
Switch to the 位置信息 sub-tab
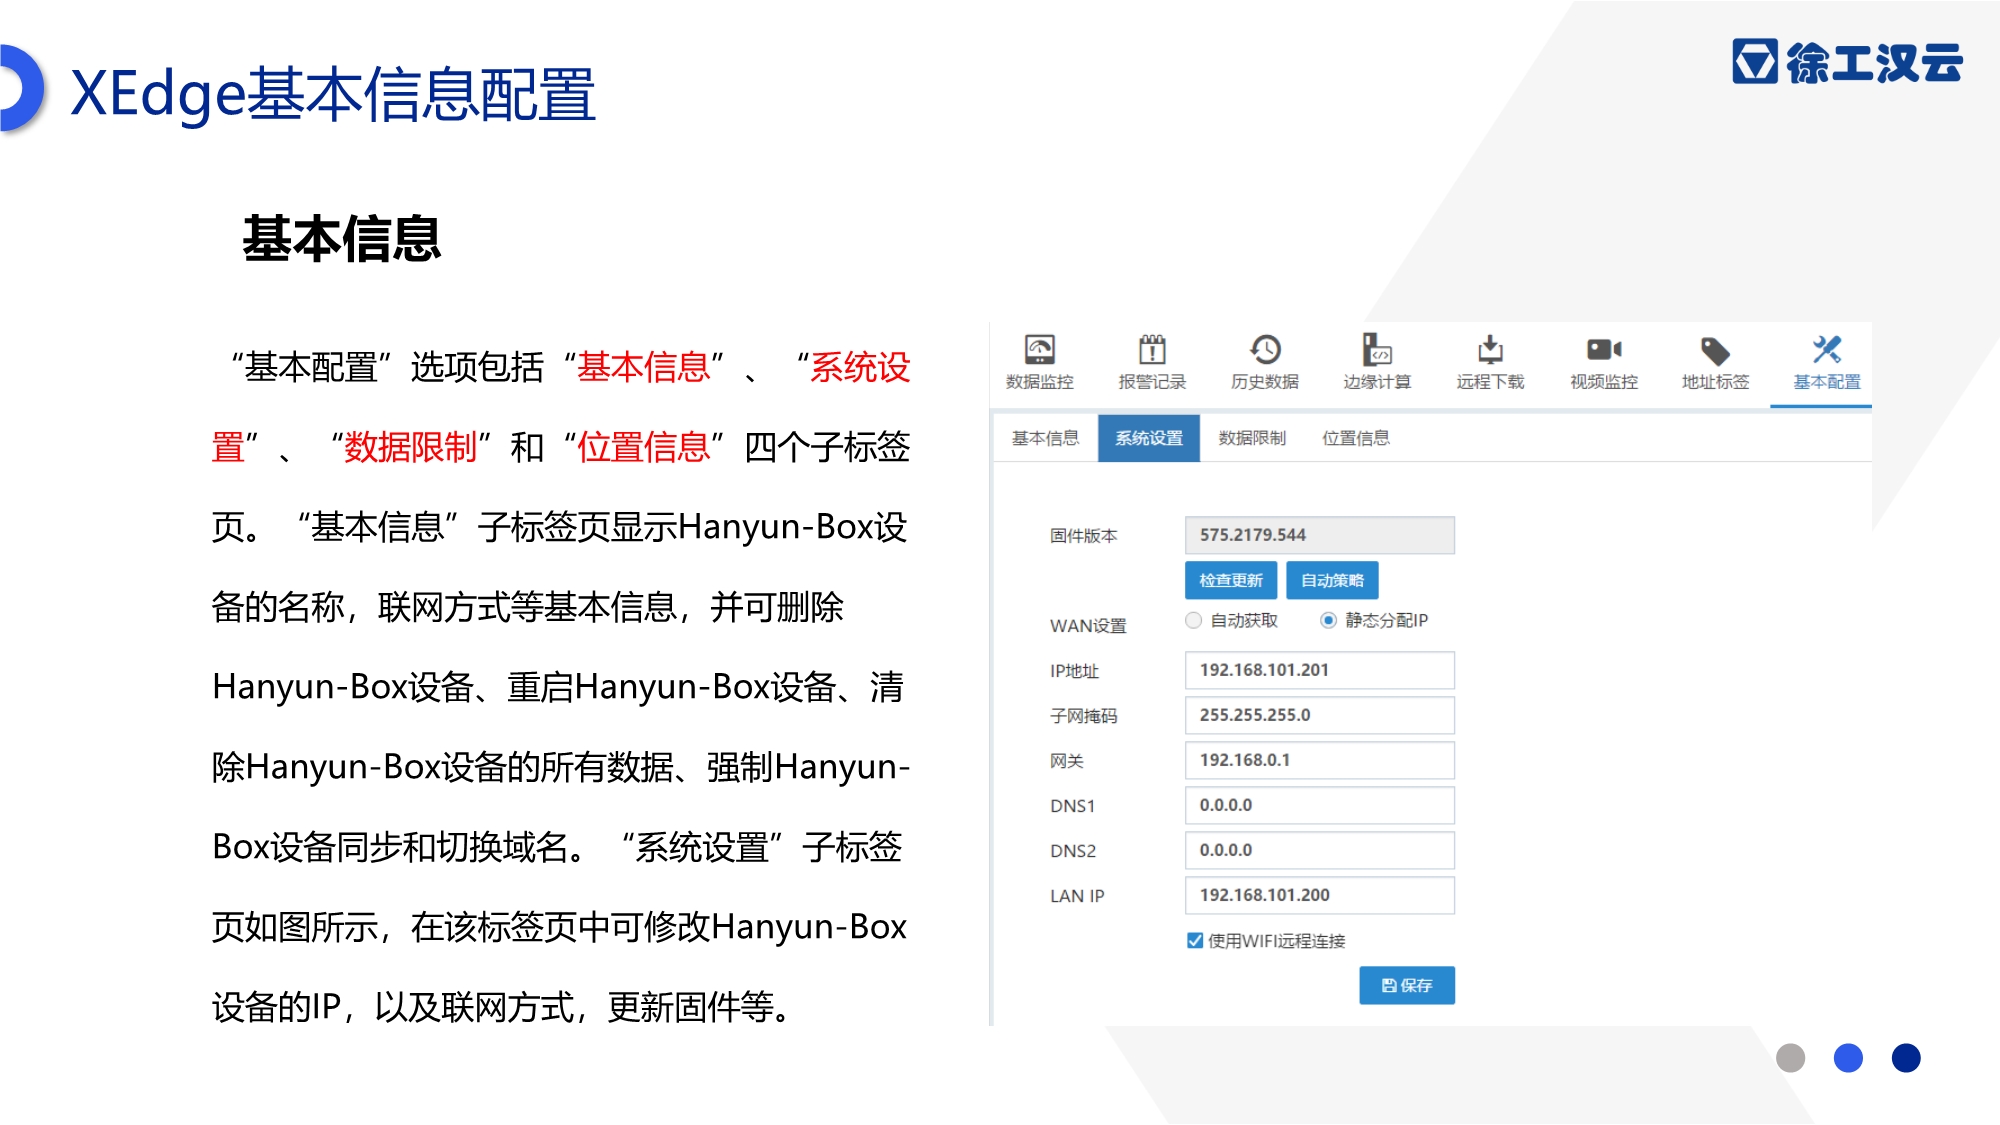click(1356, 438)
